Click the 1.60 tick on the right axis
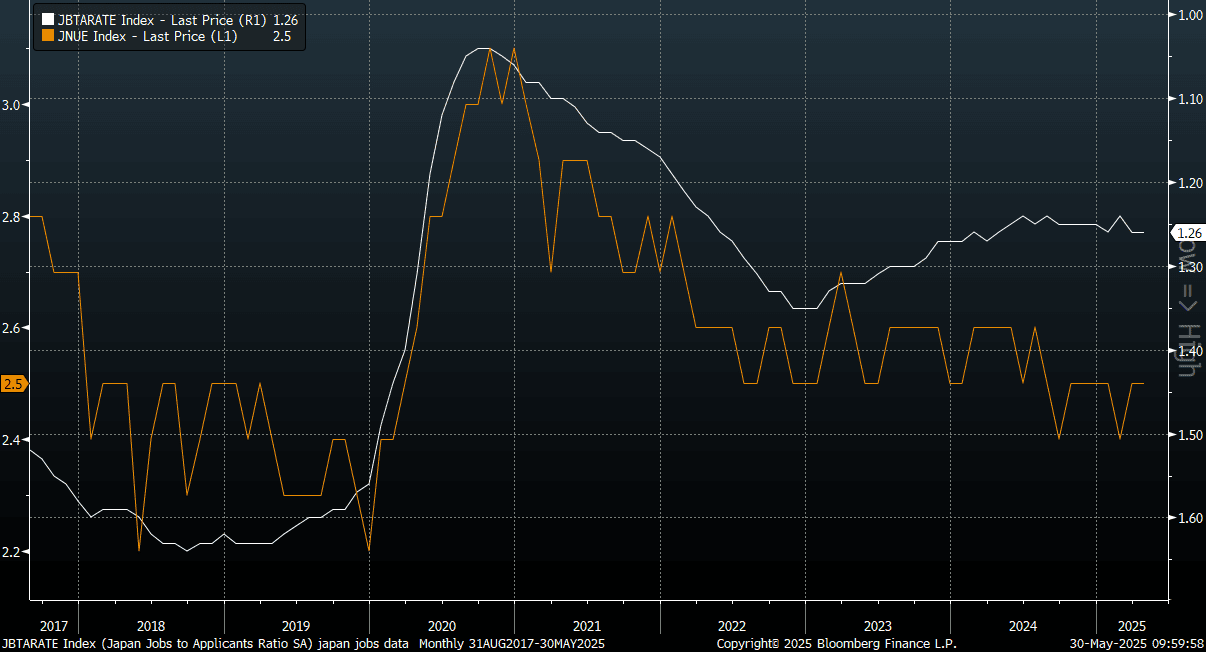Viewport: 1206px width, 652px height. pos(1189,518)
